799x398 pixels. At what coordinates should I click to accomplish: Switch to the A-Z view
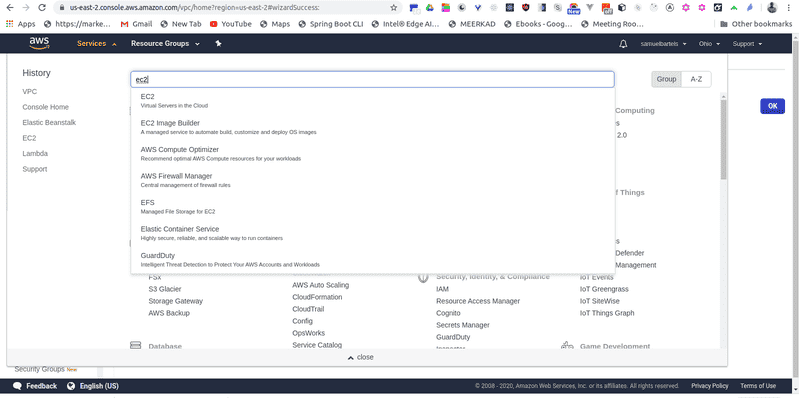696,79
